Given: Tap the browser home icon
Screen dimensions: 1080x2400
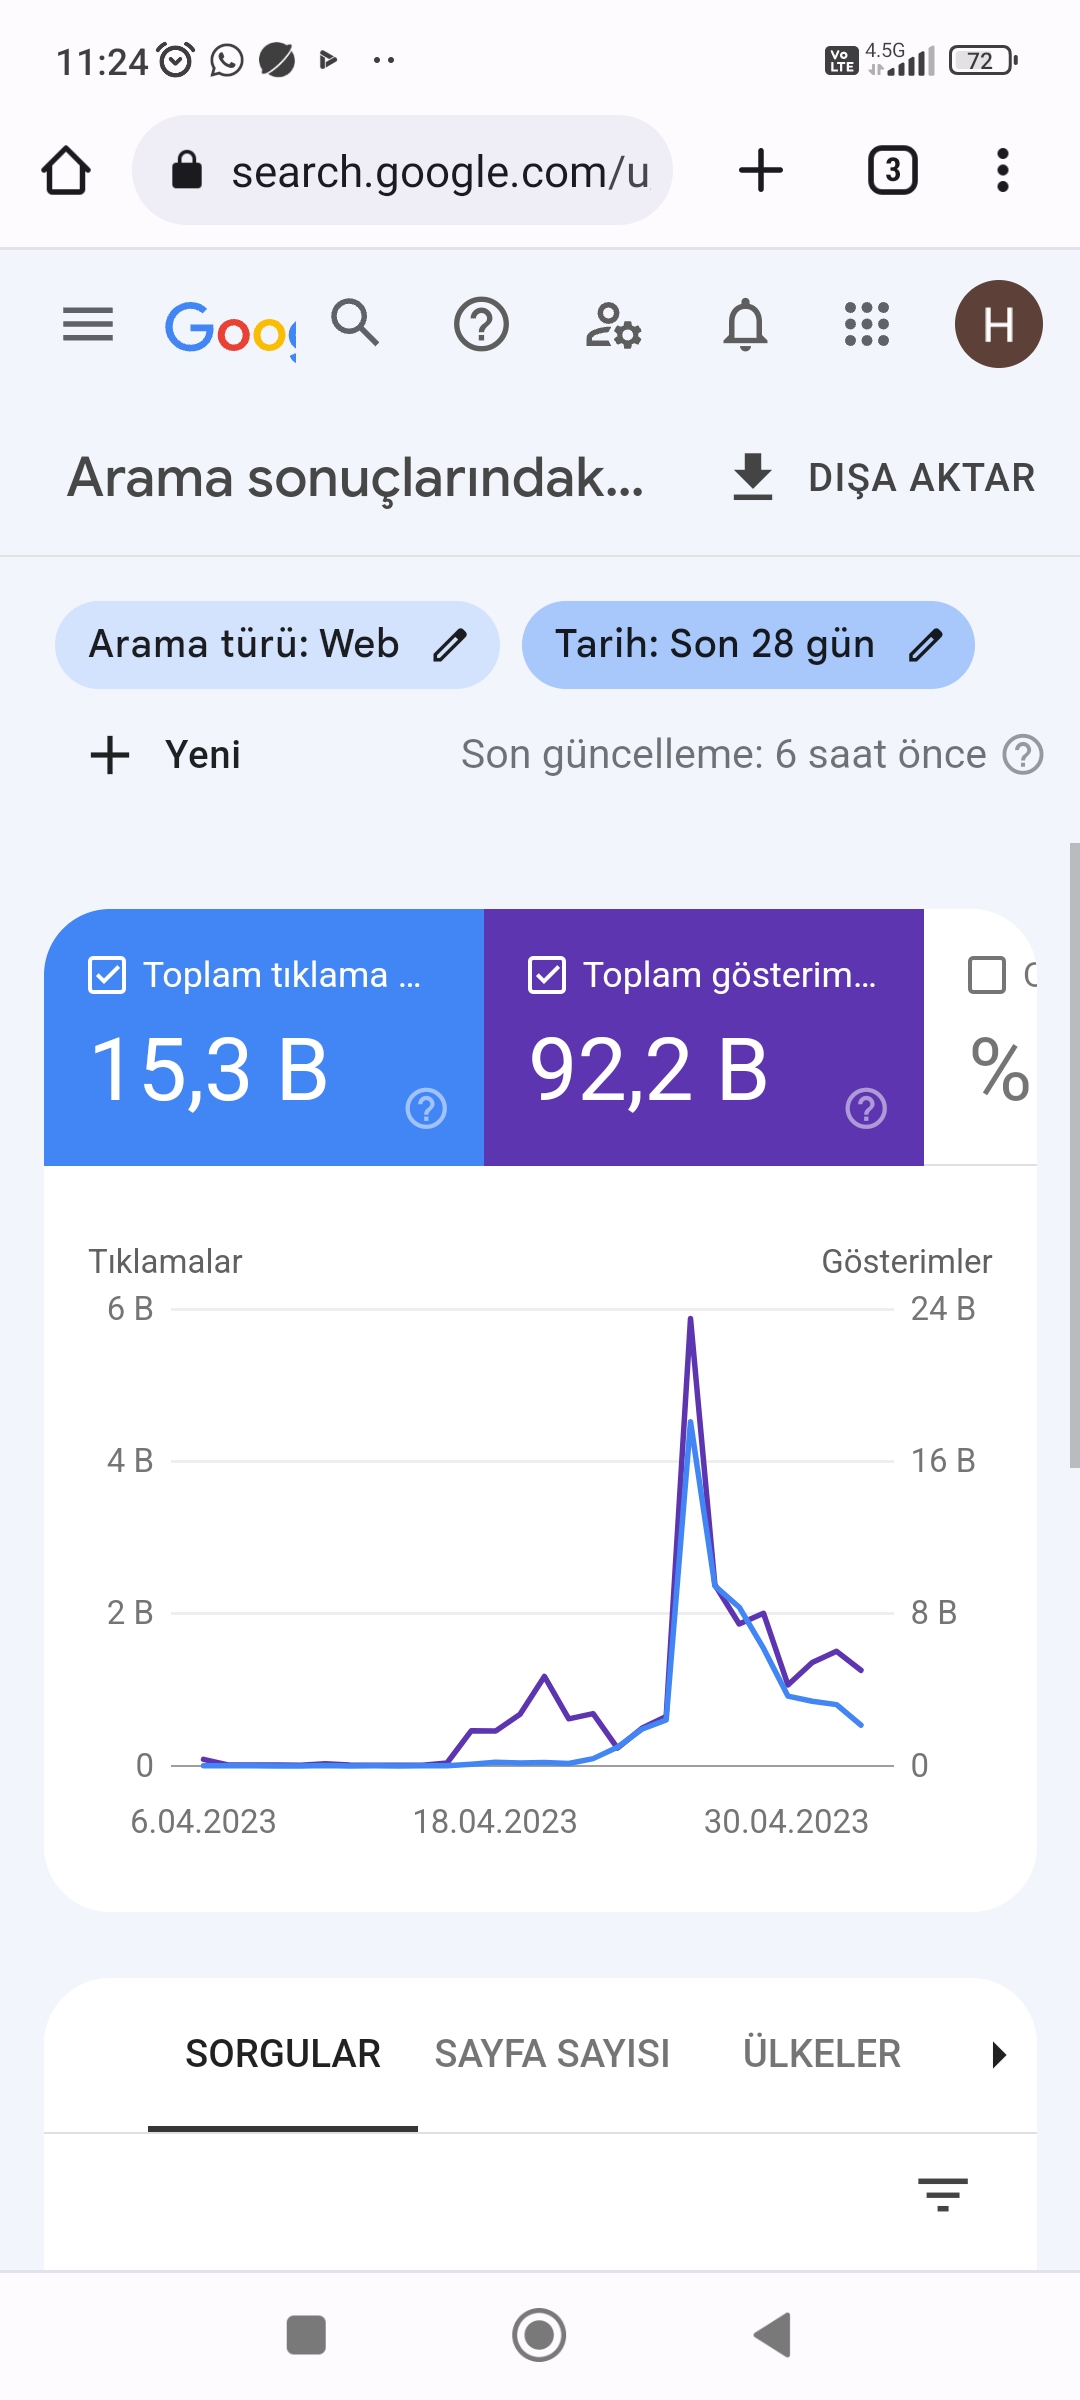Looking at the screenshot, I should click(x=66, y=171).
